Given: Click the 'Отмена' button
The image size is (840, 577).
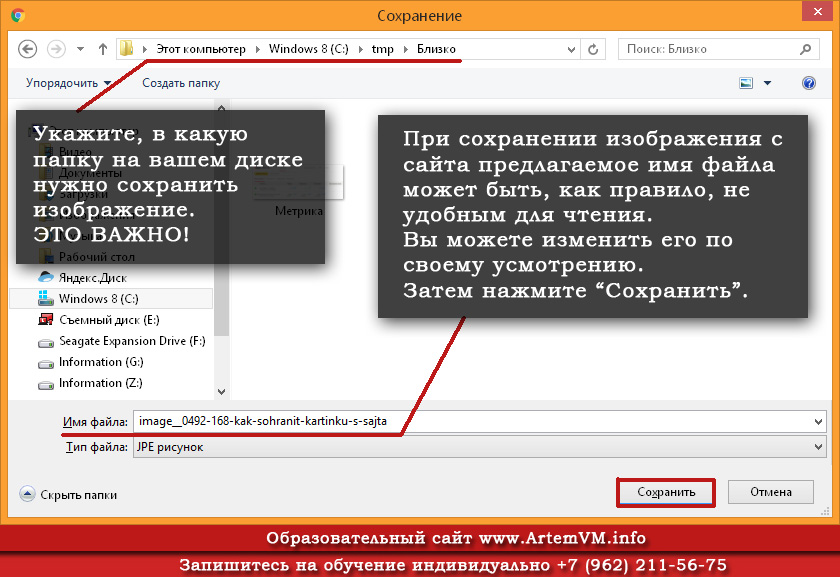Looking at the screenshot, I should click(x=771, y=492).
